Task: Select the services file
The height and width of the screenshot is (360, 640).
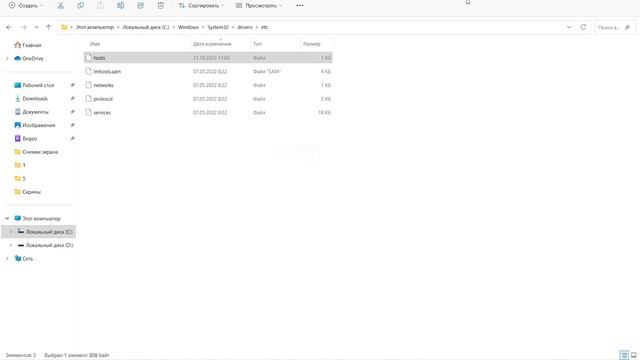Action: (208, 112)
